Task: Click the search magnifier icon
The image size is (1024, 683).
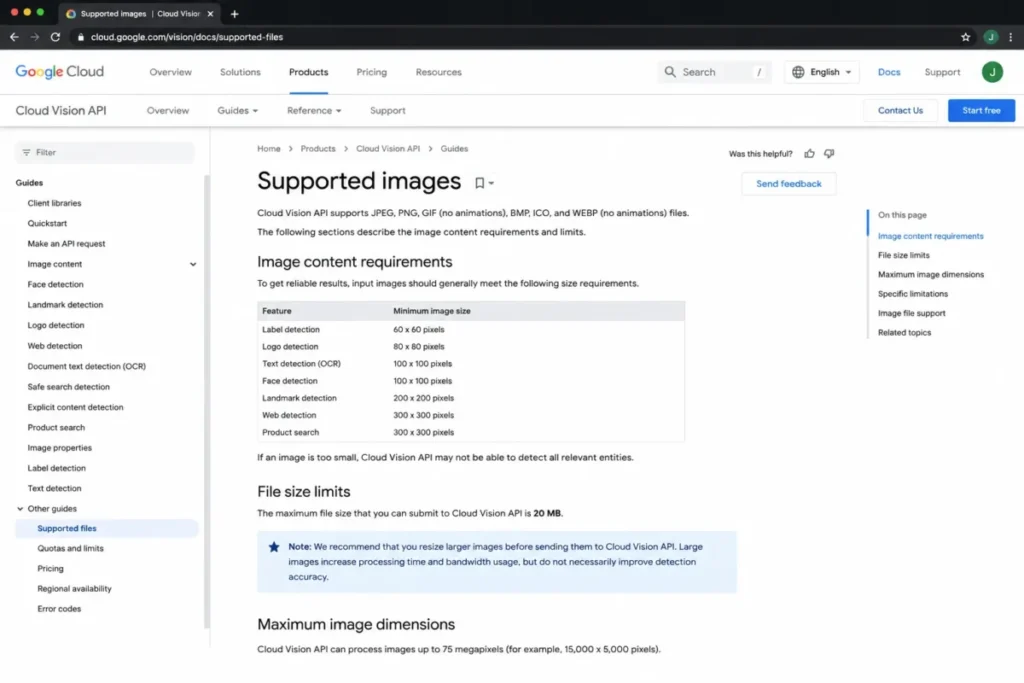Action: pos(670,72)
